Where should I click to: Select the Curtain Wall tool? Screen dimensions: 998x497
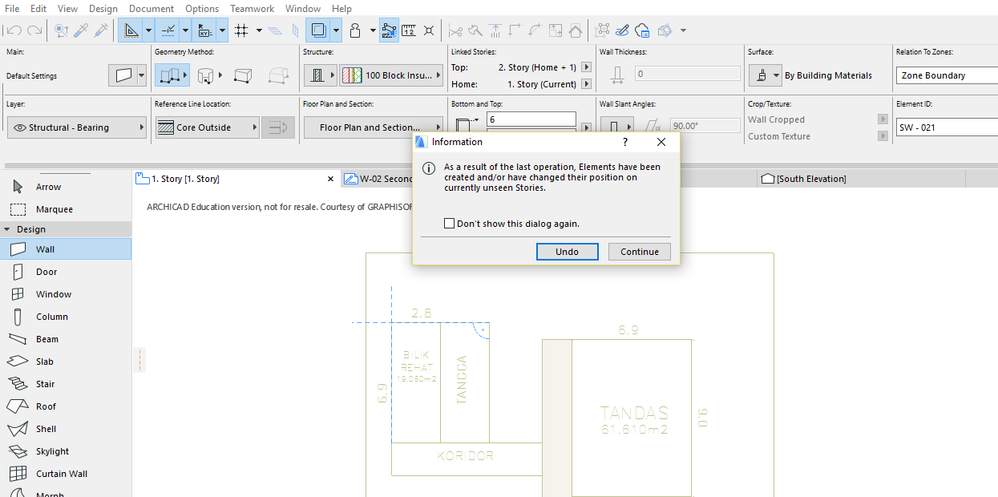(66, 473)
